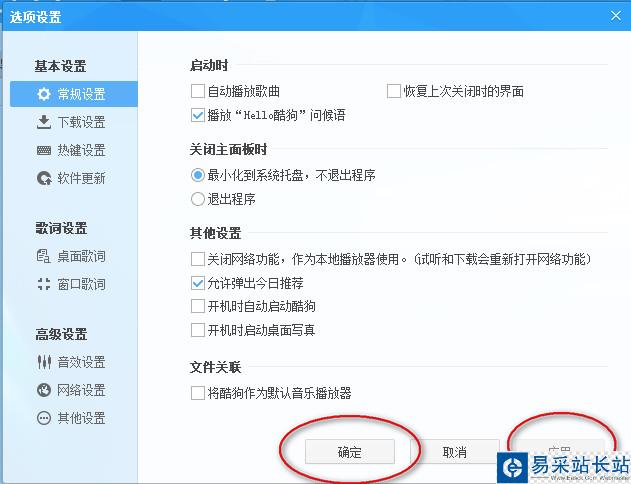Tick 开机时启动桌面写真
Image resolution: width=631 pixels, height=484 pixels.
tap(198, 330)
